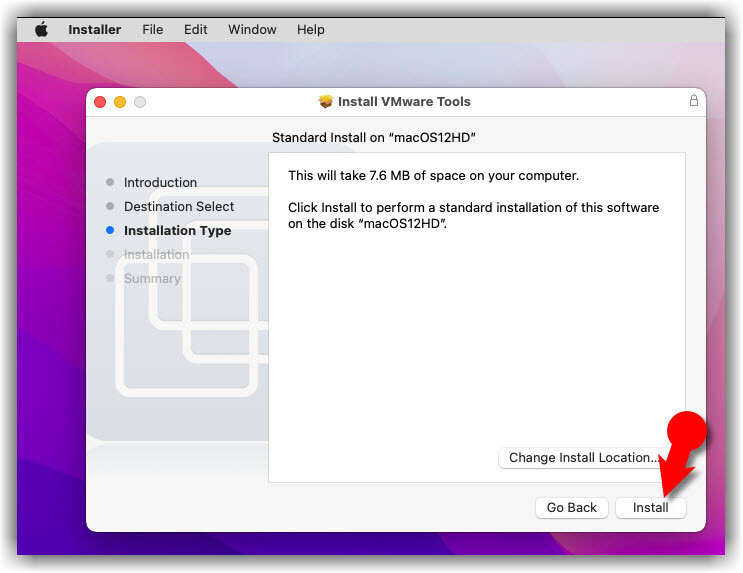743x573 pixels.
Task: Click the Installation Type step
Action: point(177,230)
